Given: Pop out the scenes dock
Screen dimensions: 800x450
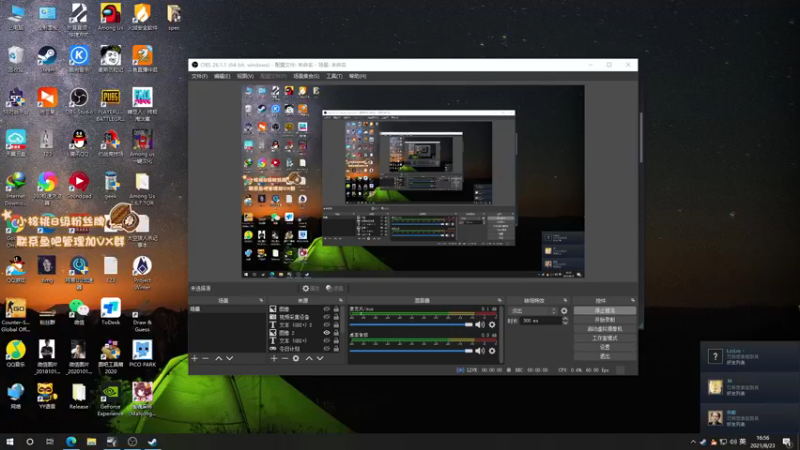Looking at the screenshot, I should (261, 301).
